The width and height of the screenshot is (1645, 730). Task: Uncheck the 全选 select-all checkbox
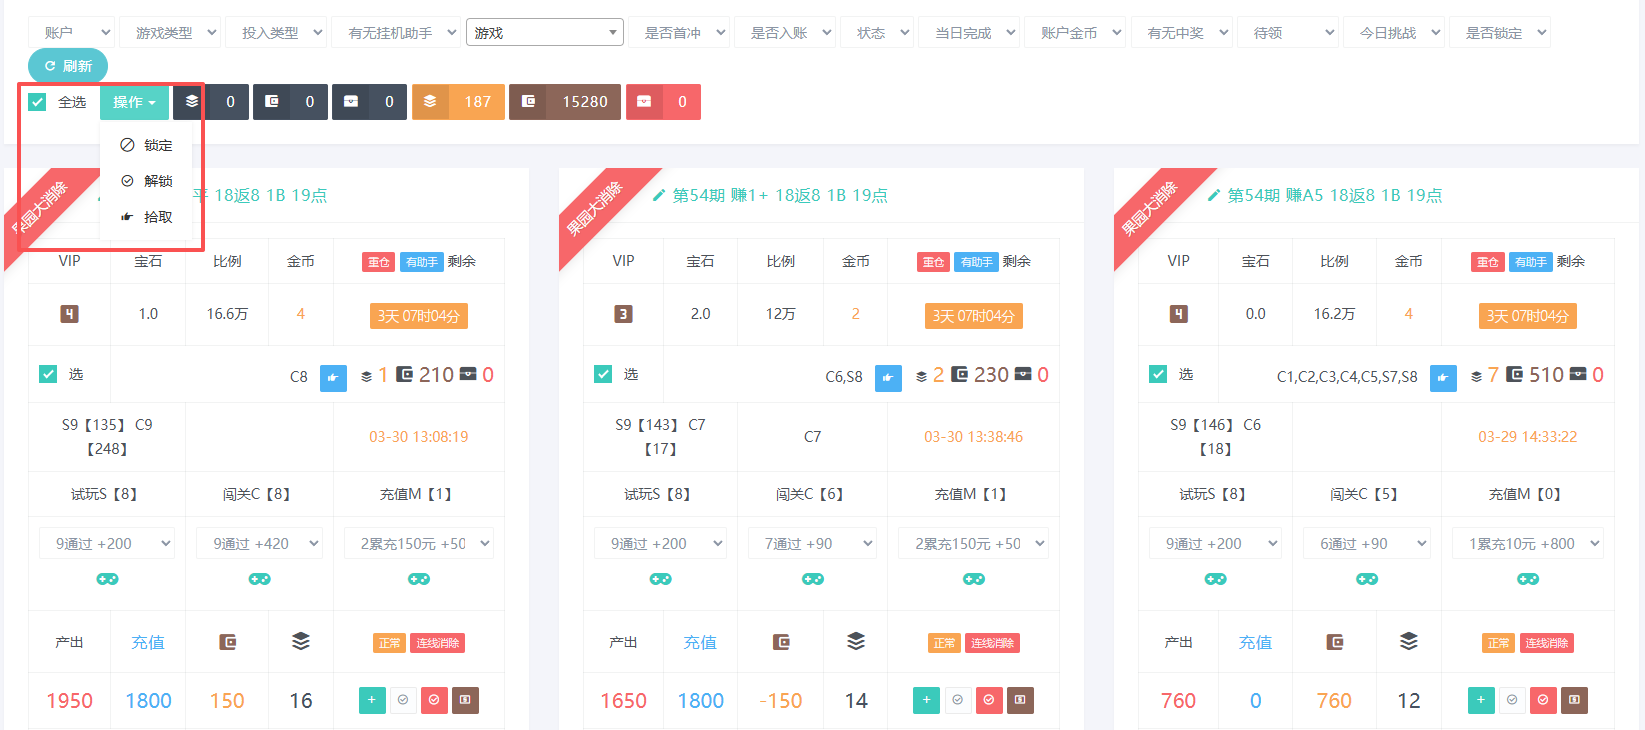[x=38, y=102]
